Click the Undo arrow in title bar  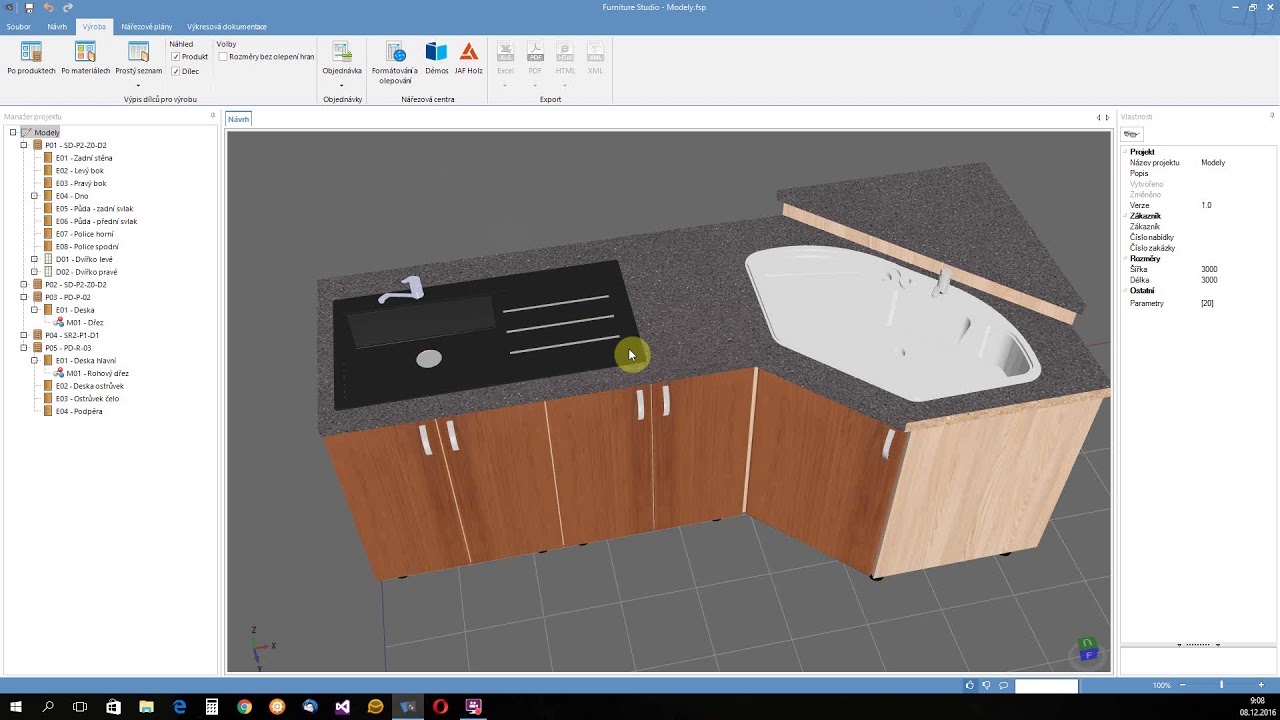click(x=48, y=7)
